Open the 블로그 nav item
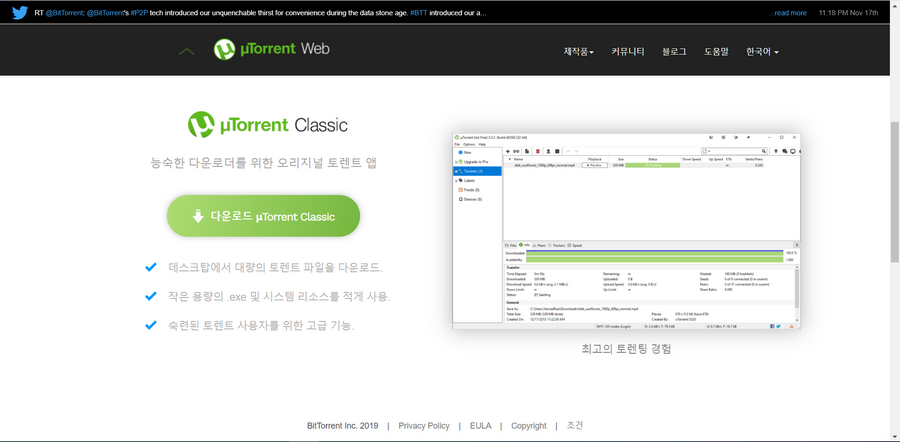The height and width of the screenshot is (442, 900). click(x=674, y=52)
